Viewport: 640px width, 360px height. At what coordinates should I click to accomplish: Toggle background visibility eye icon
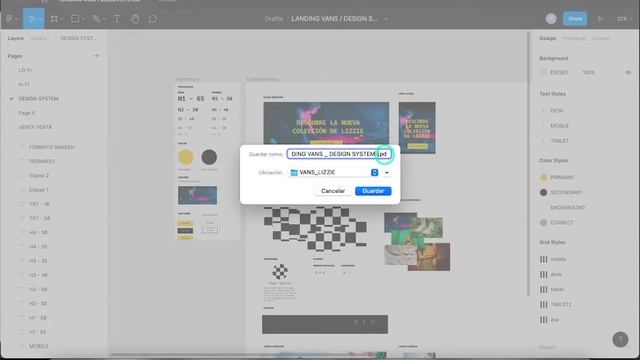click(628, 72)
